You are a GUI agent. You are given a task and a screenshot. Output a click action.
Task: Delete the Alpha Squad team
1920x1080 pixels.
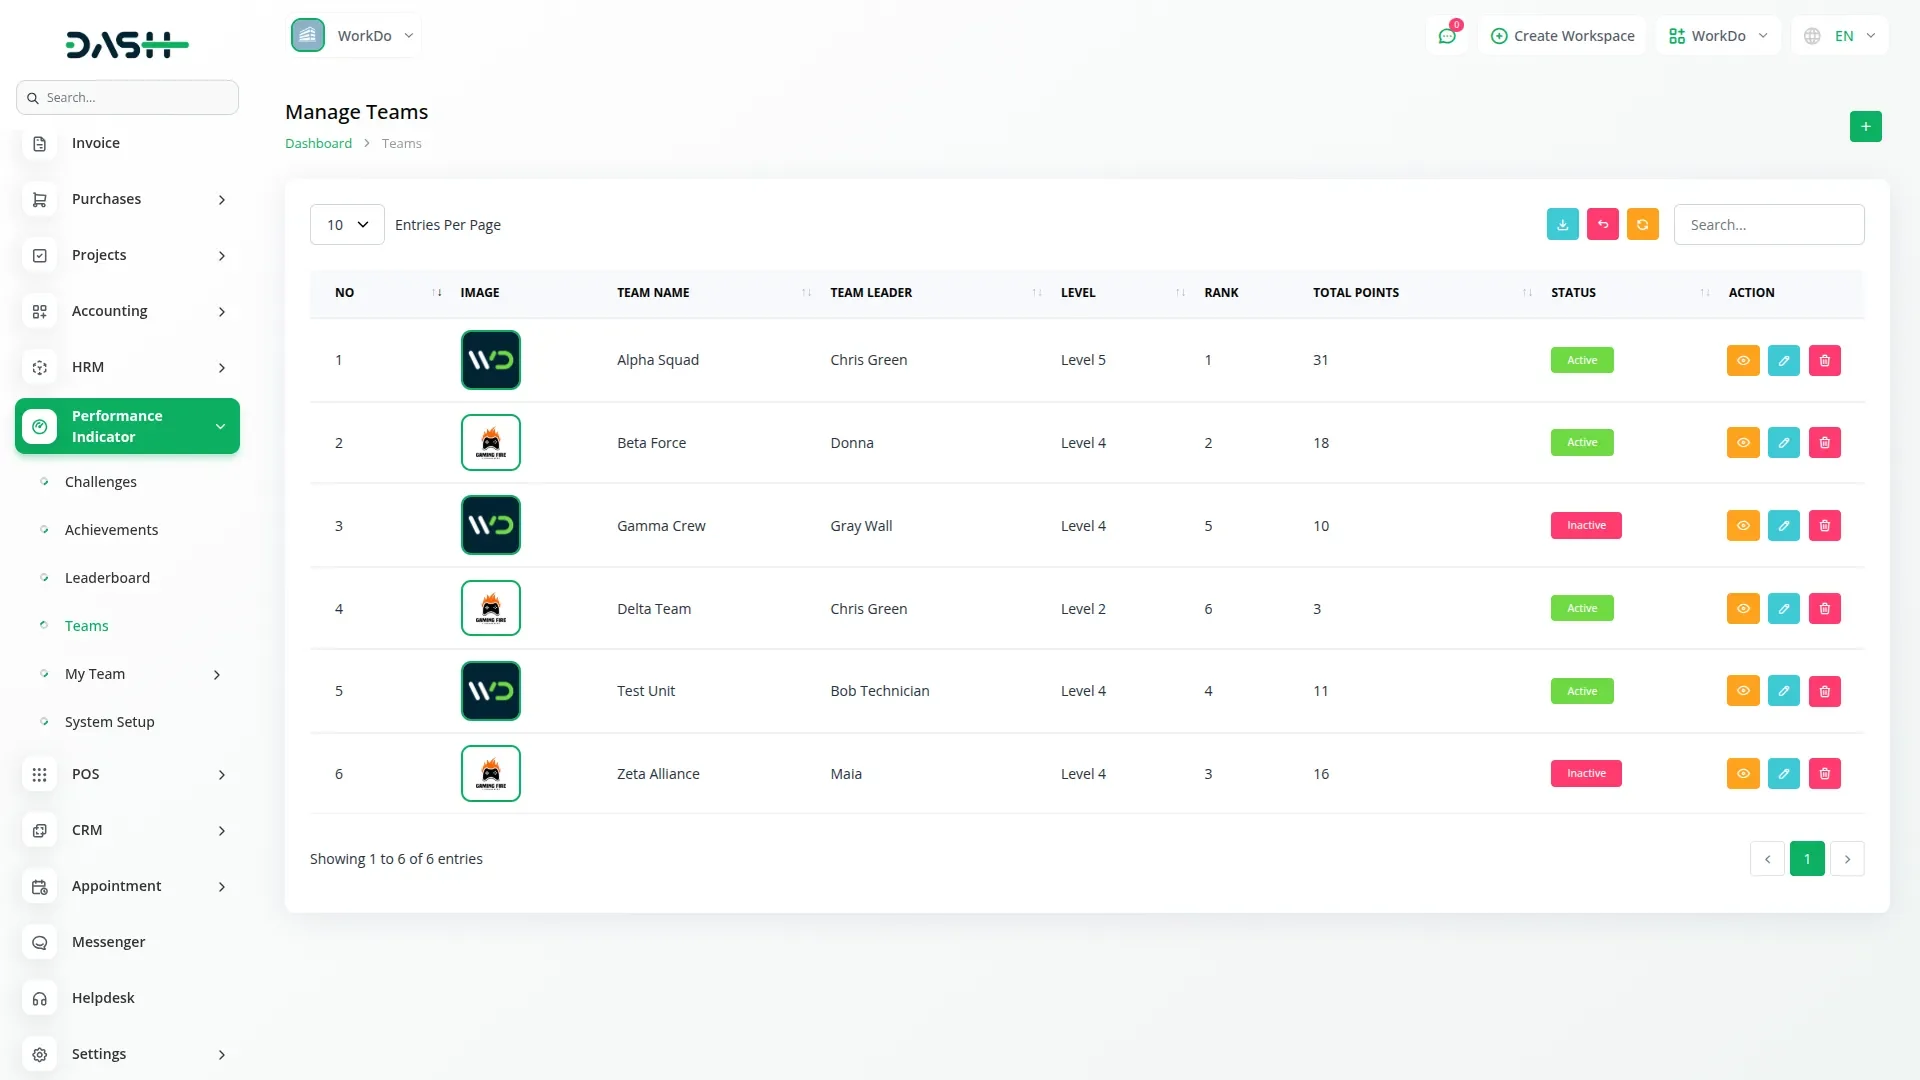pos(1824,360)
